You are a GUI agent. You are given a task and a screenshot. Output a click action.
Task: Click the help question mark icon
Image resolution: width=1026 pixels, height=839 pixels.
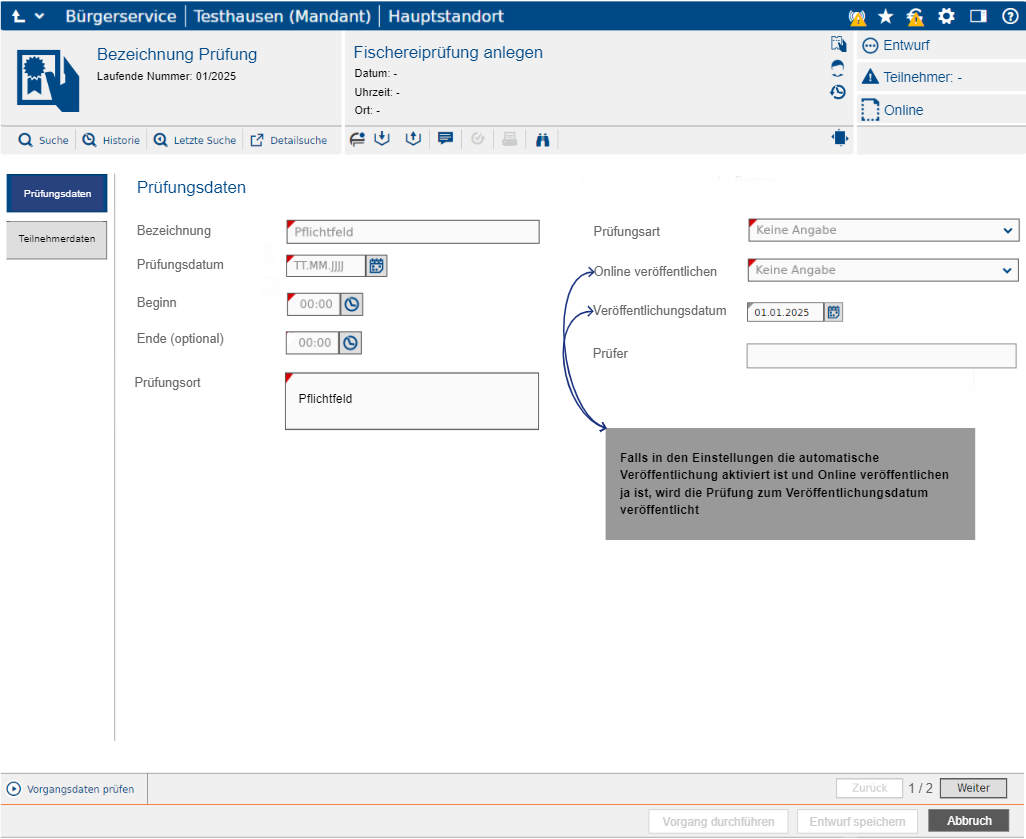(x=1010, y=17)
